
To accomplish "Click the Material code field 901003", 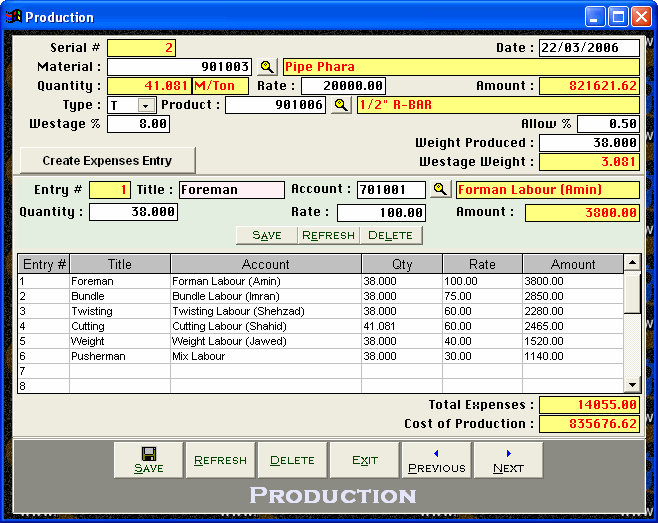I will pos(180,67).
